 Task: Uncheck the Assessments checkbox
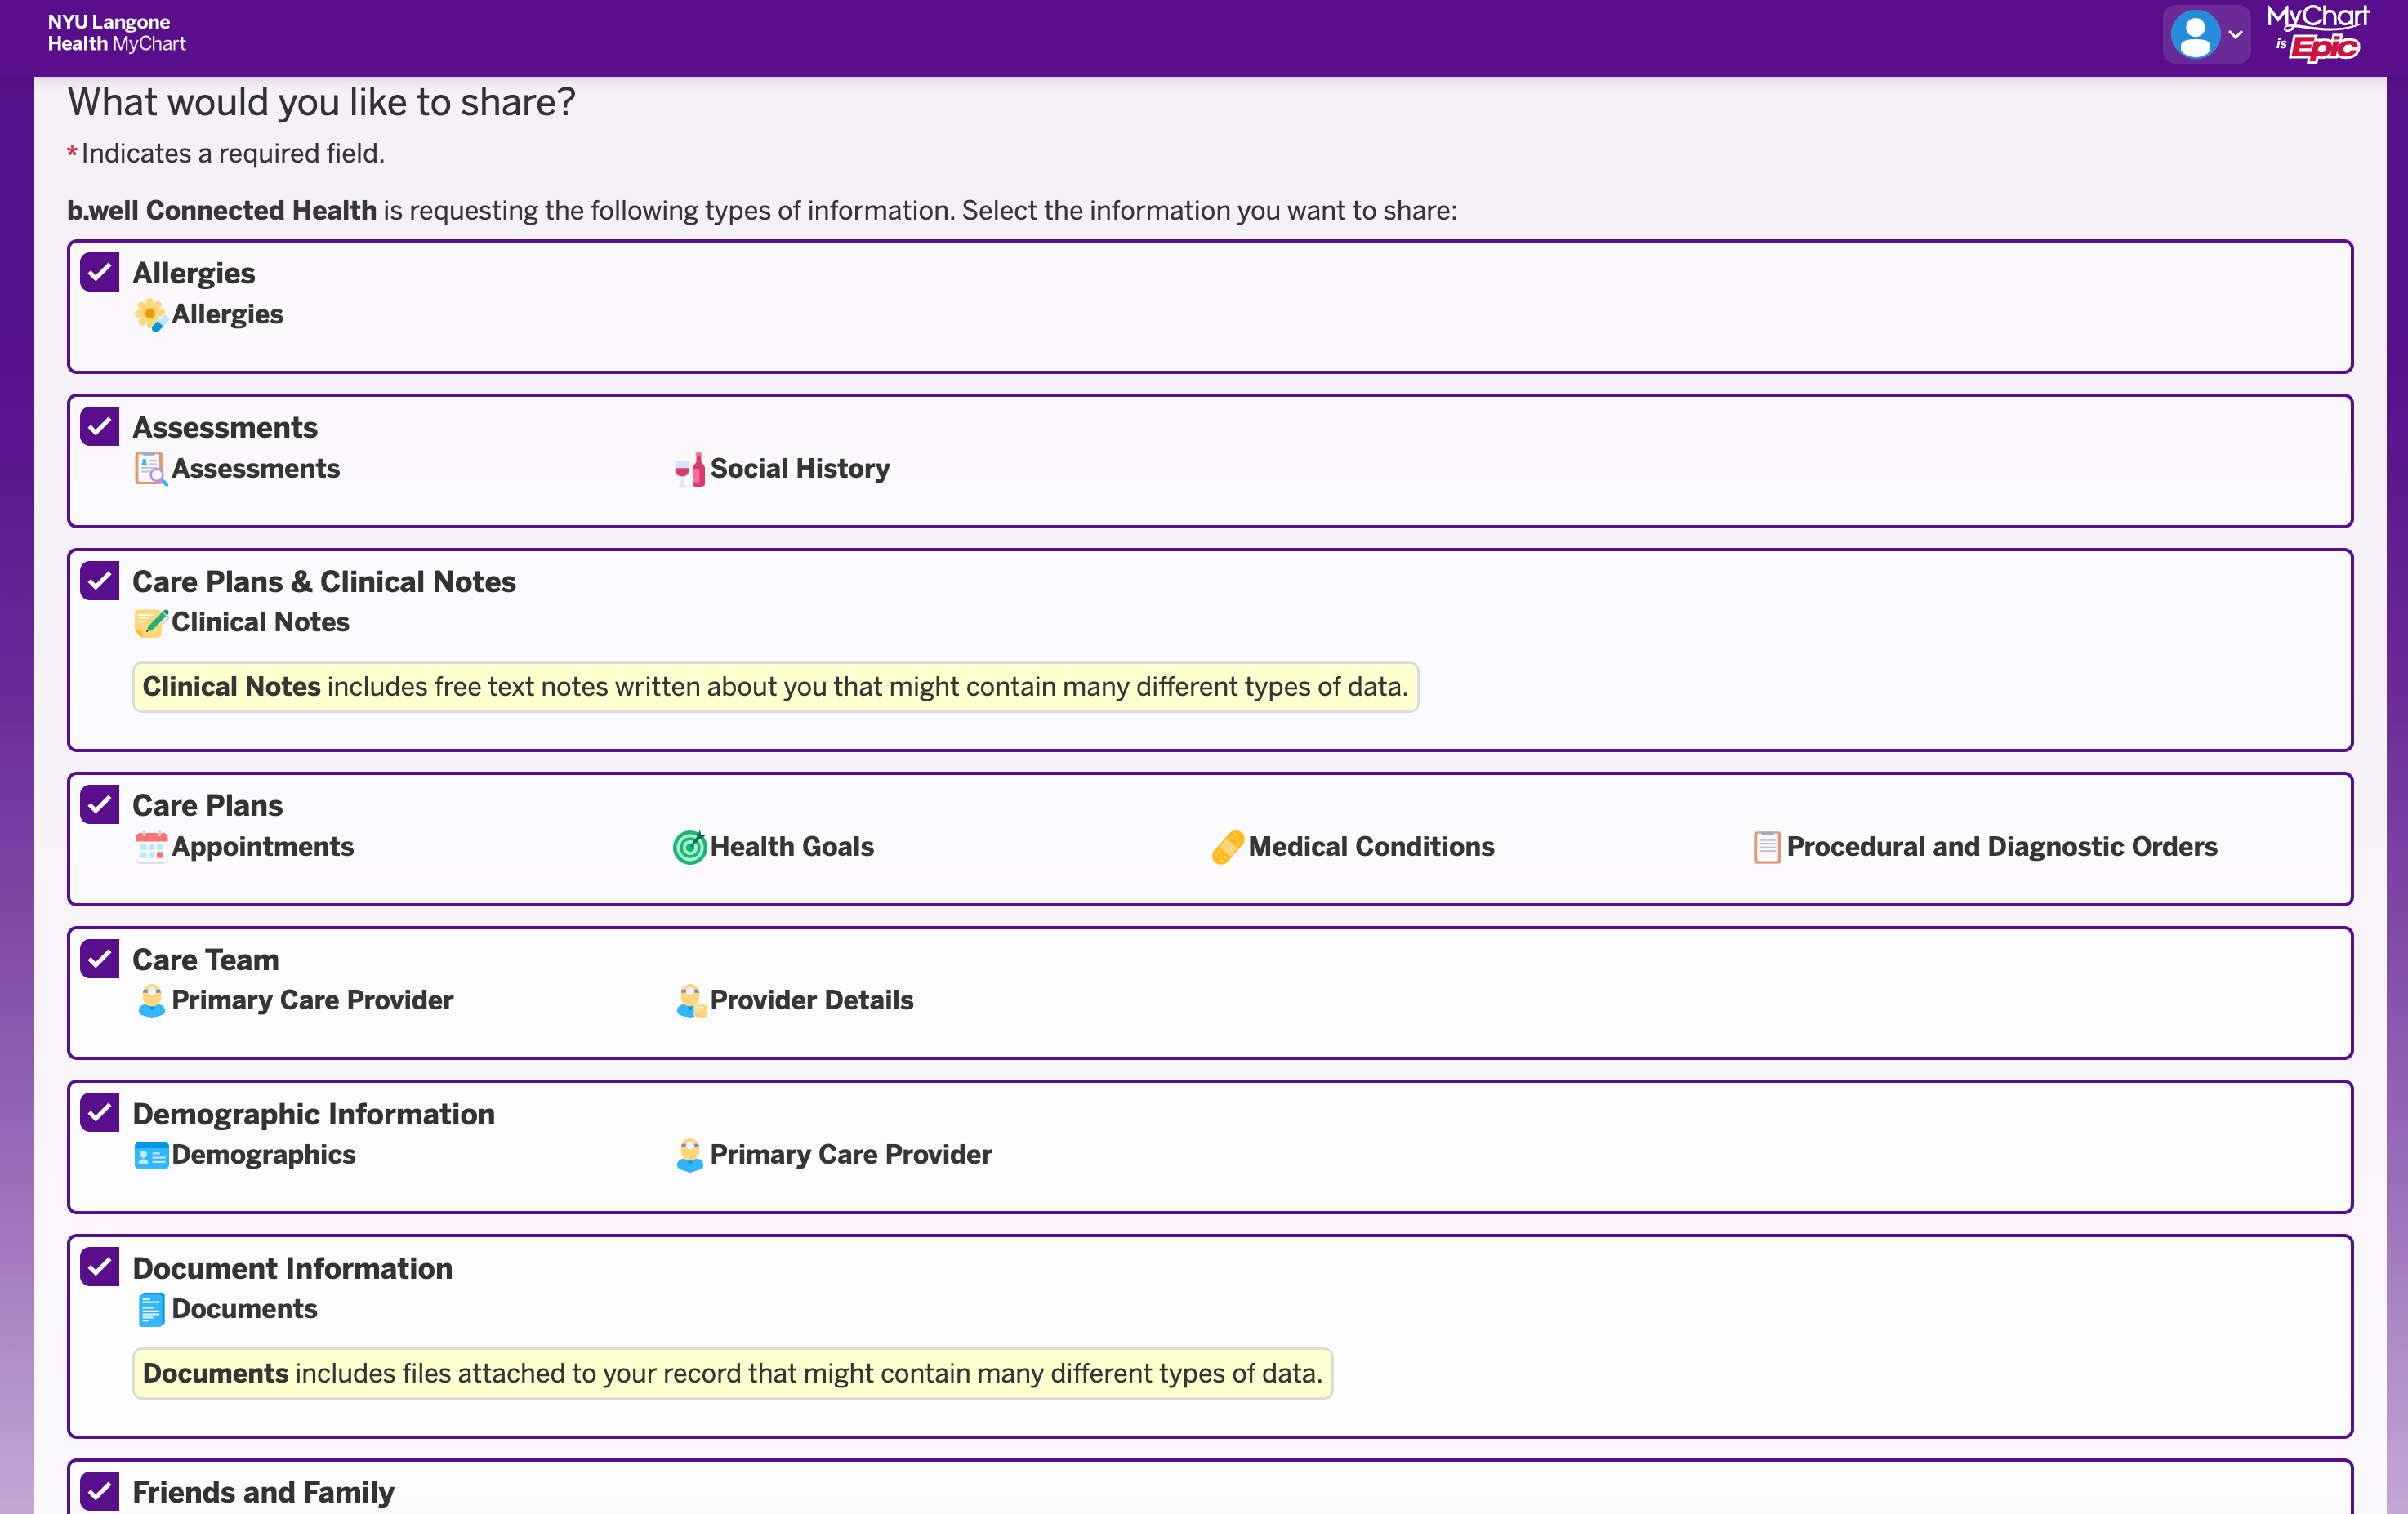pyautogui.click(x=100, y=427)
